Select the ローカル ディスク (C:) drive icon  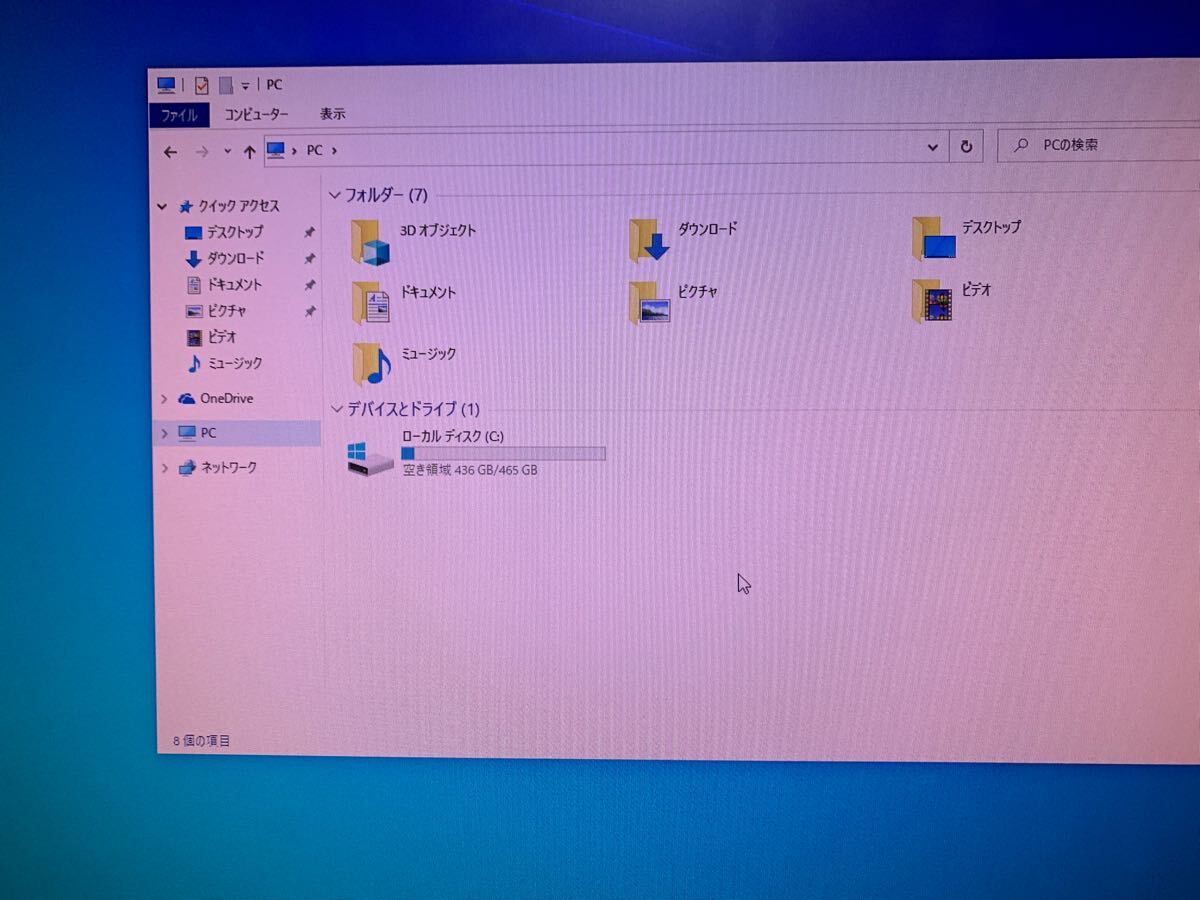click(370, 458)
